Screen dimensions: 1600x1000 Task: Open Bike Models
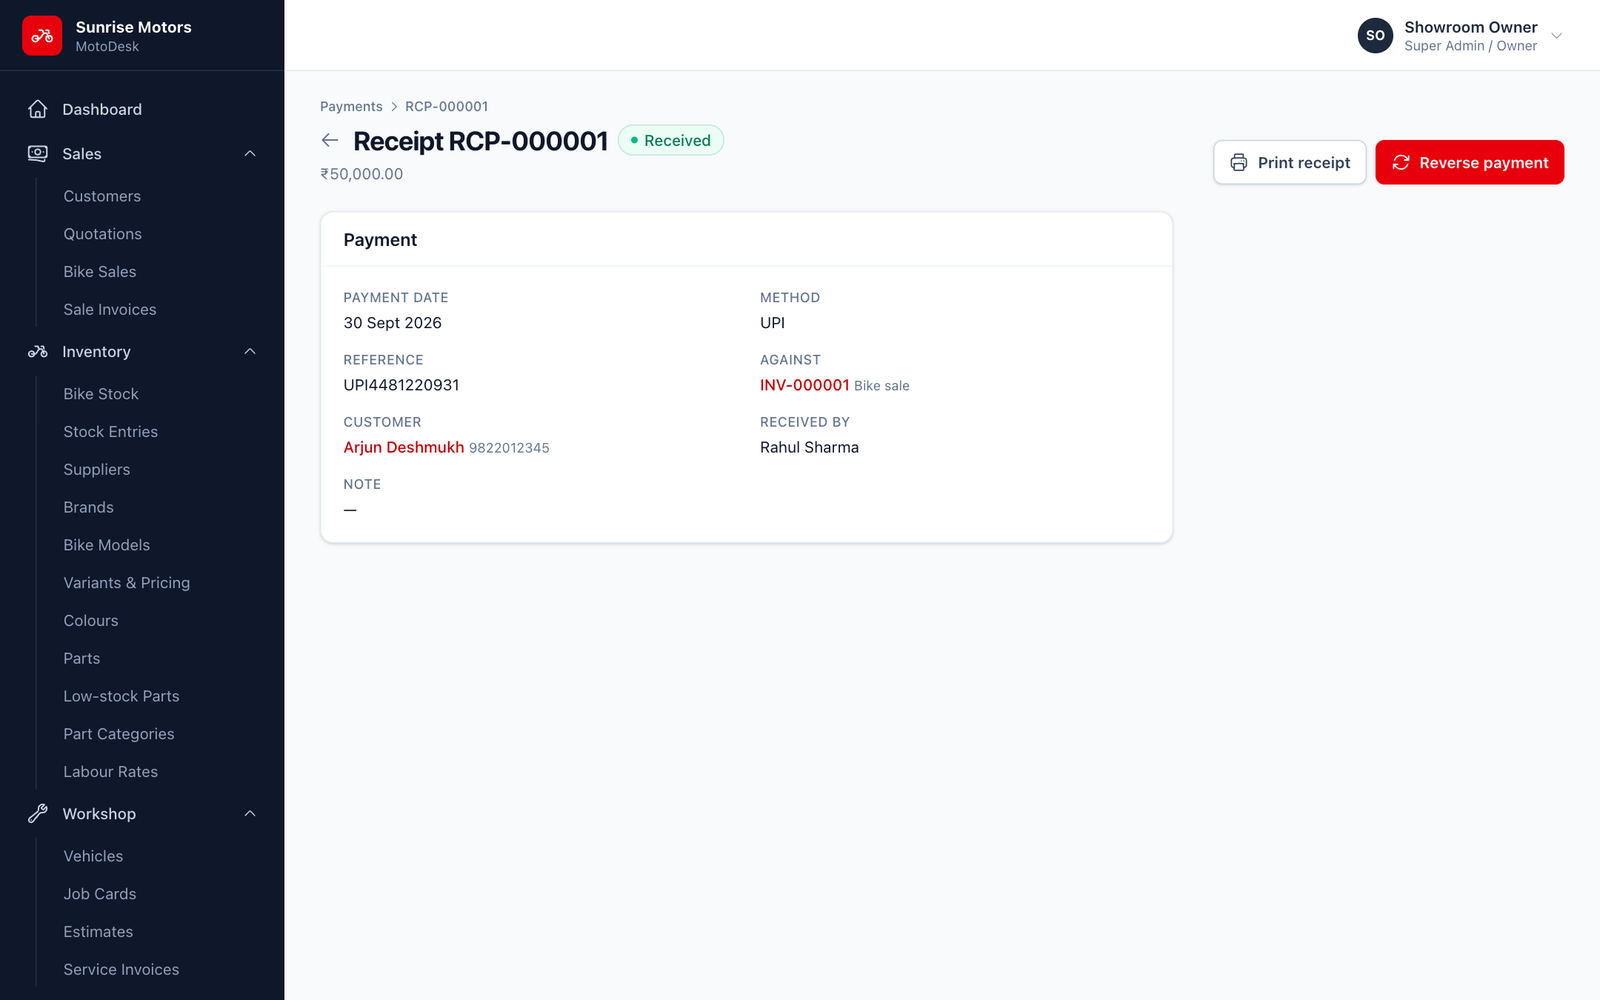[107, 545]
